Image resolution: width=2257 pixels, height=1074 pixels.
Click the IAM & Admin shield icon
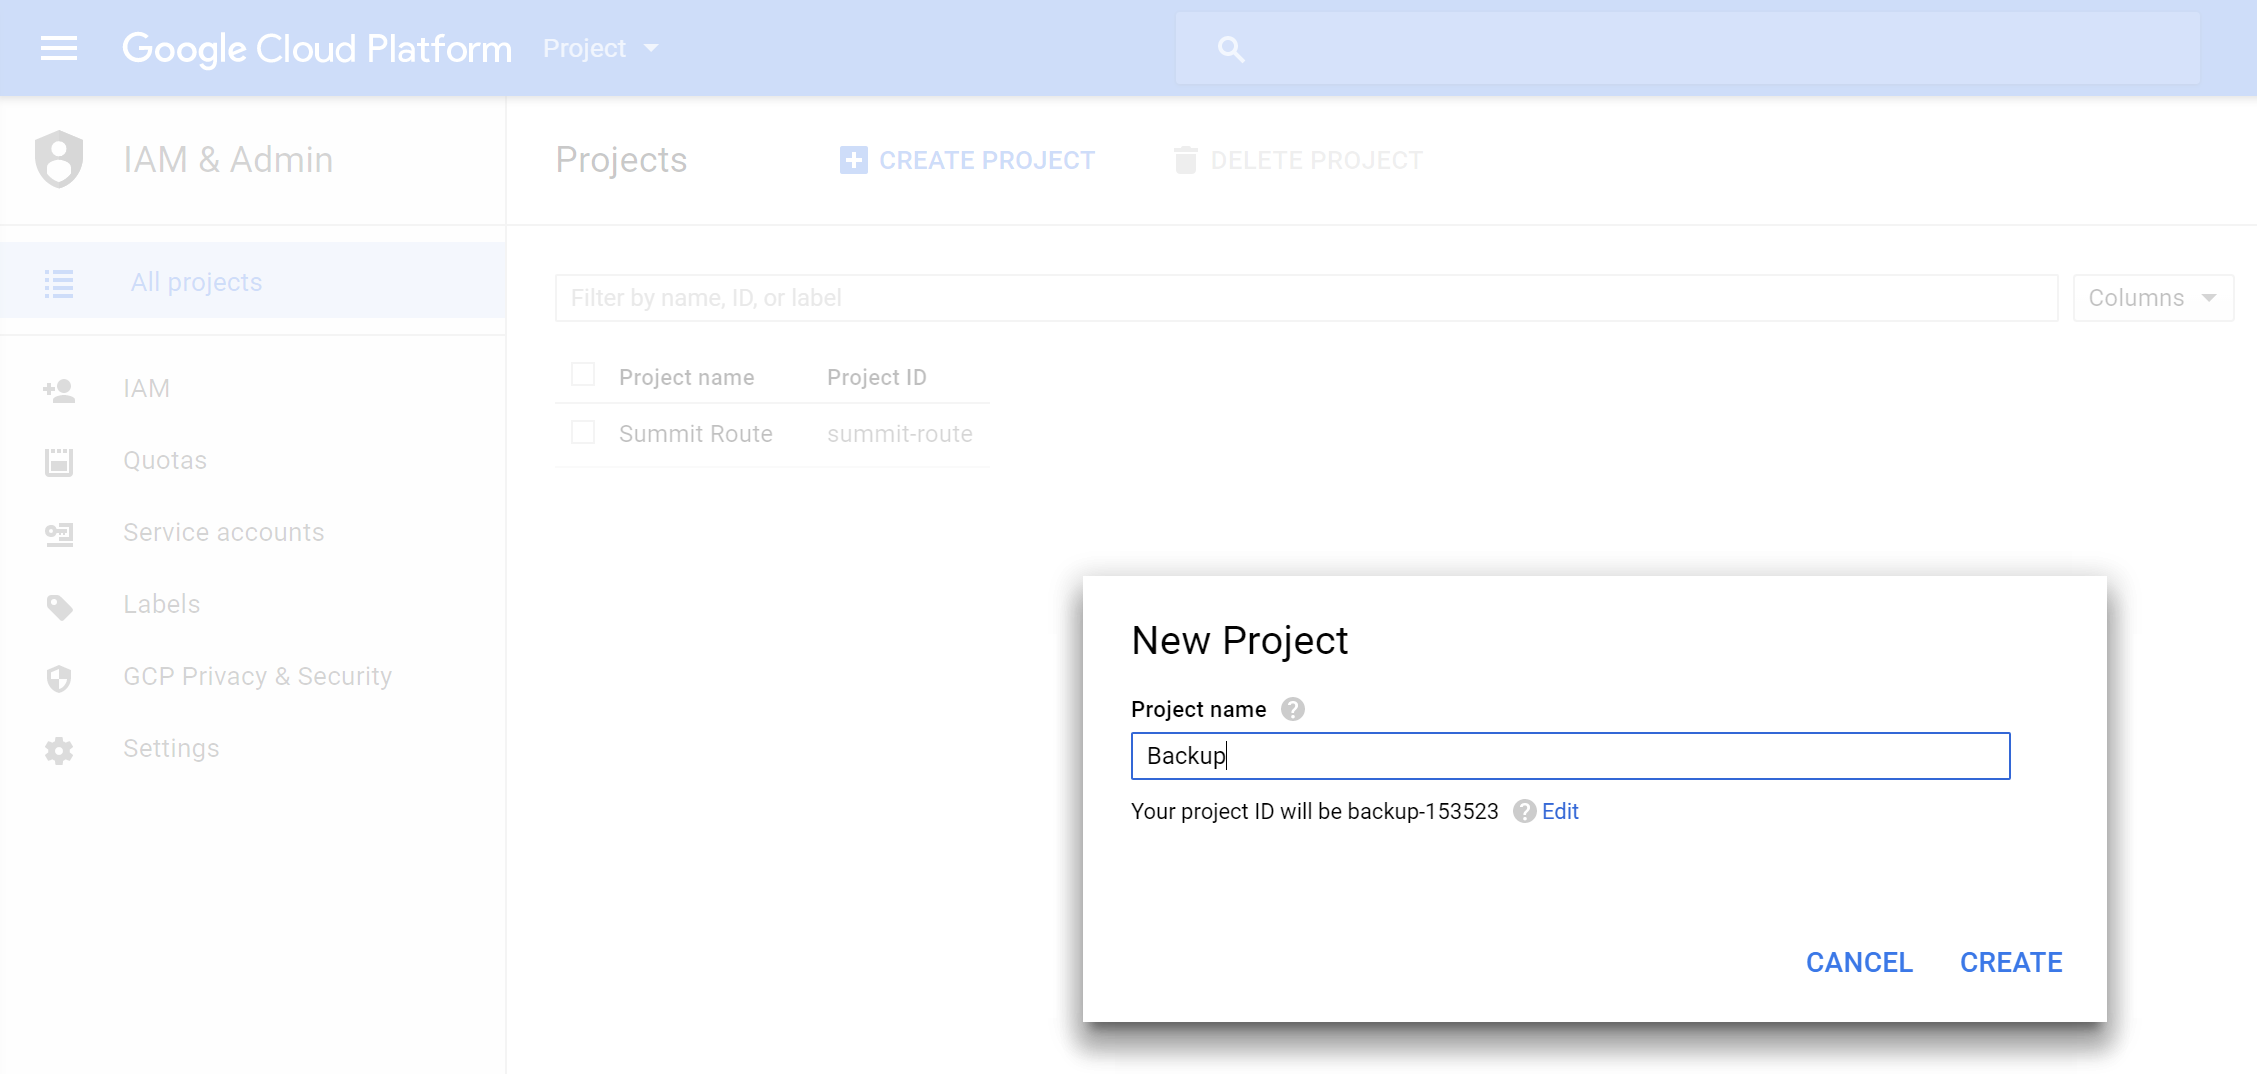click(x=59, y=159)
